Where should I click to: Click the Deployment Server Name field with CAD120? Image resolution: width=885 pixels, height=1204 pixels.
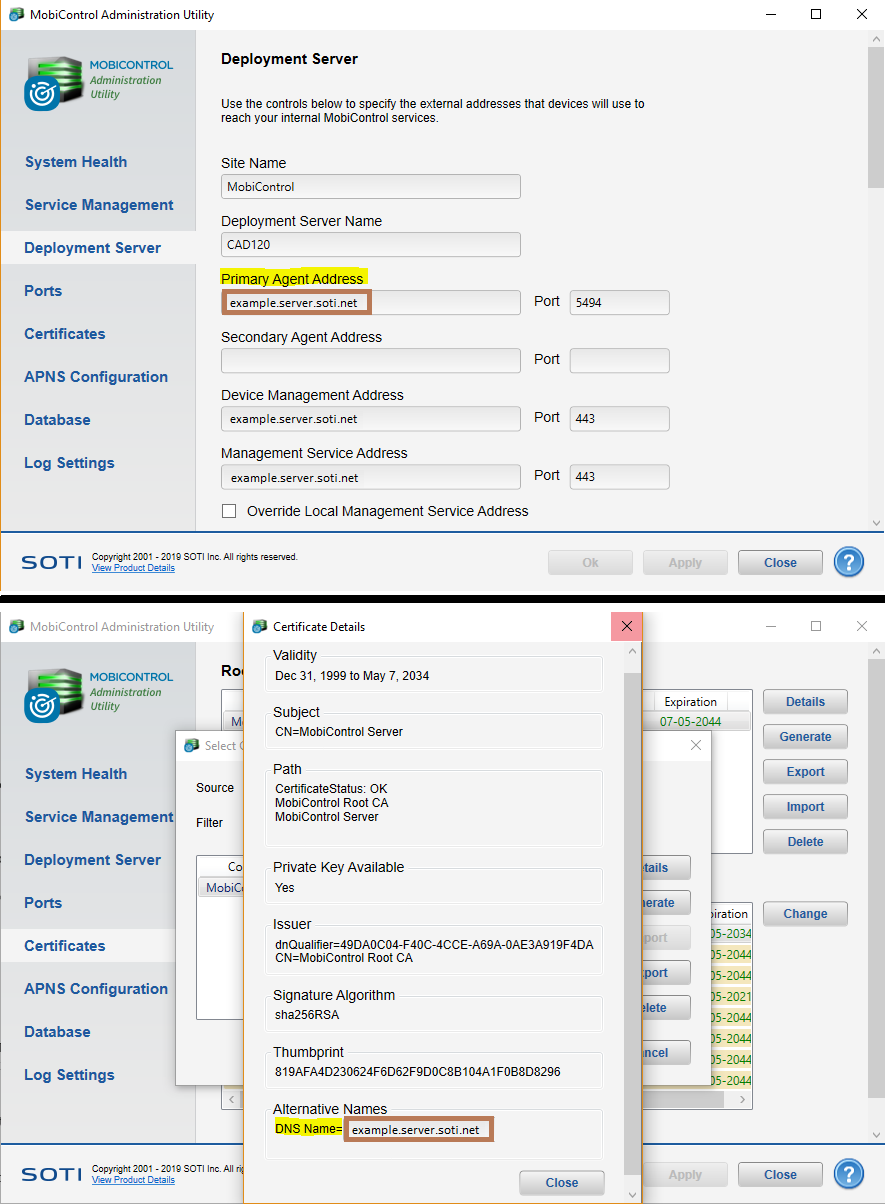370,244
